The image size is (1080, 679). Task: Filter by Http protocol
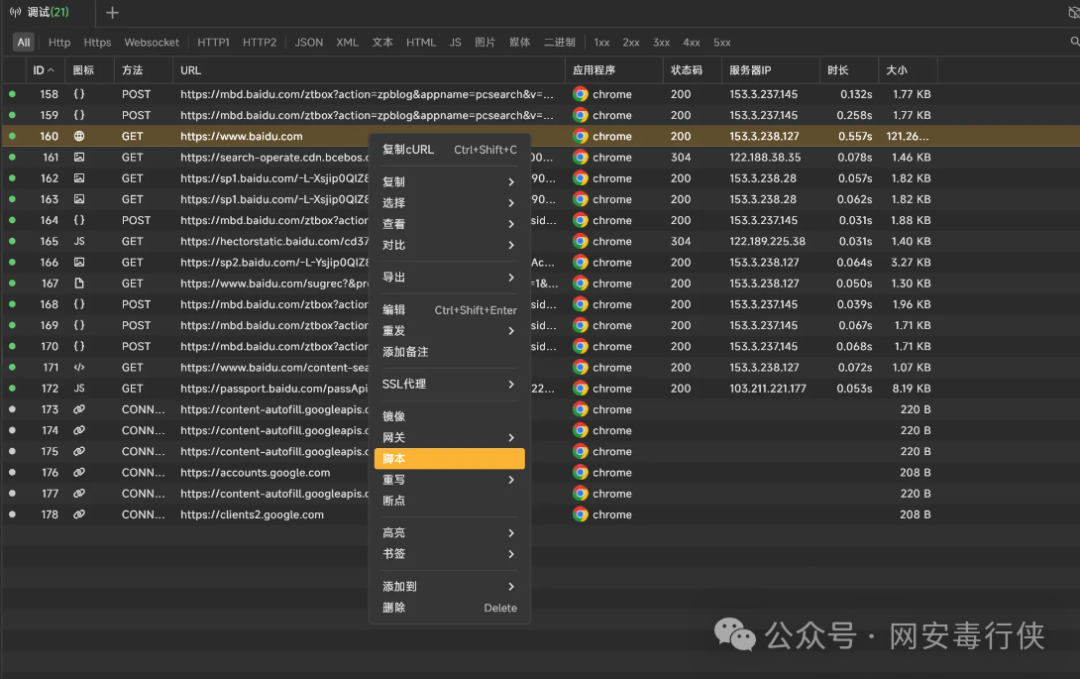point(59,42)
